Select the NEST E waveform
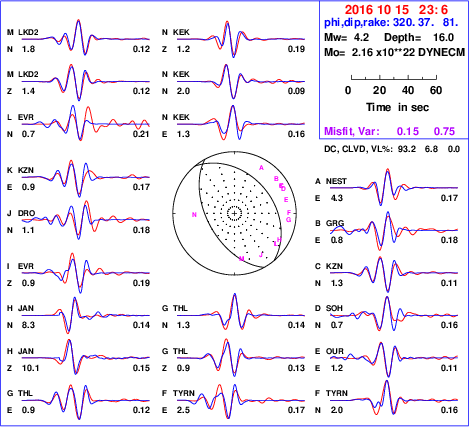The image size is (469, 427). 394,187
